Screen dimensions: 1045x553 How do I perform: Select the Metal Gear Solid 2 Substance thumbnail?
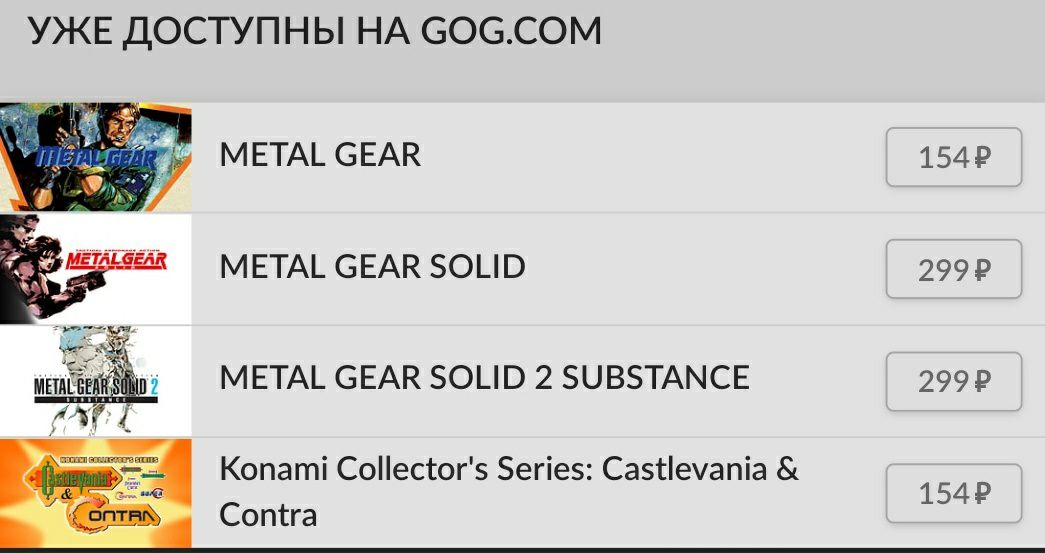pyautogui.click(x=96, y=381)
